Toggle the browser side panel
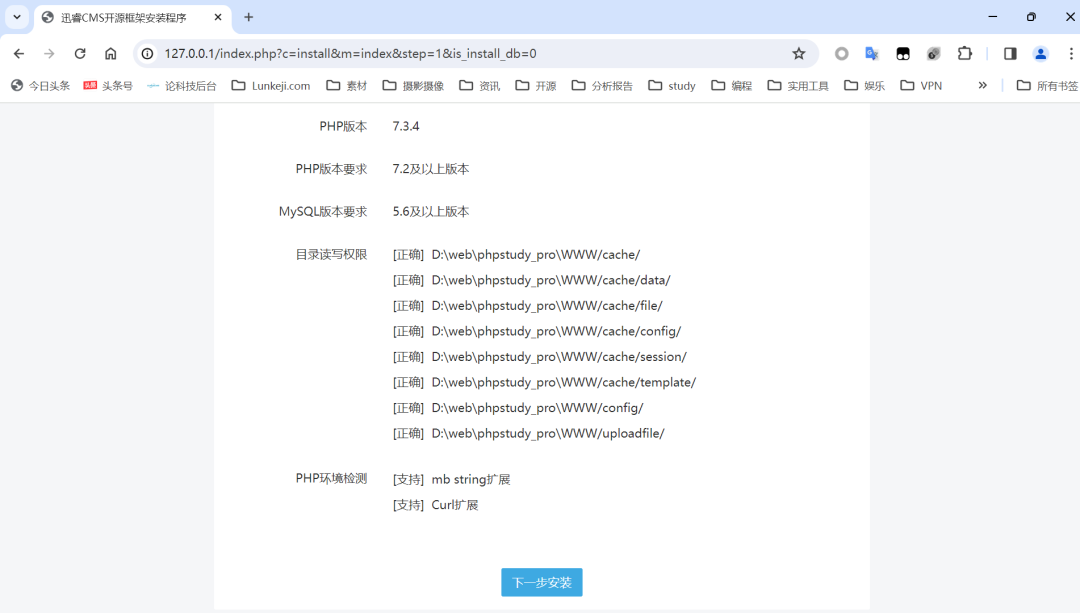This screenshot has height=613, width=1080. click(x=1010, y=54)
